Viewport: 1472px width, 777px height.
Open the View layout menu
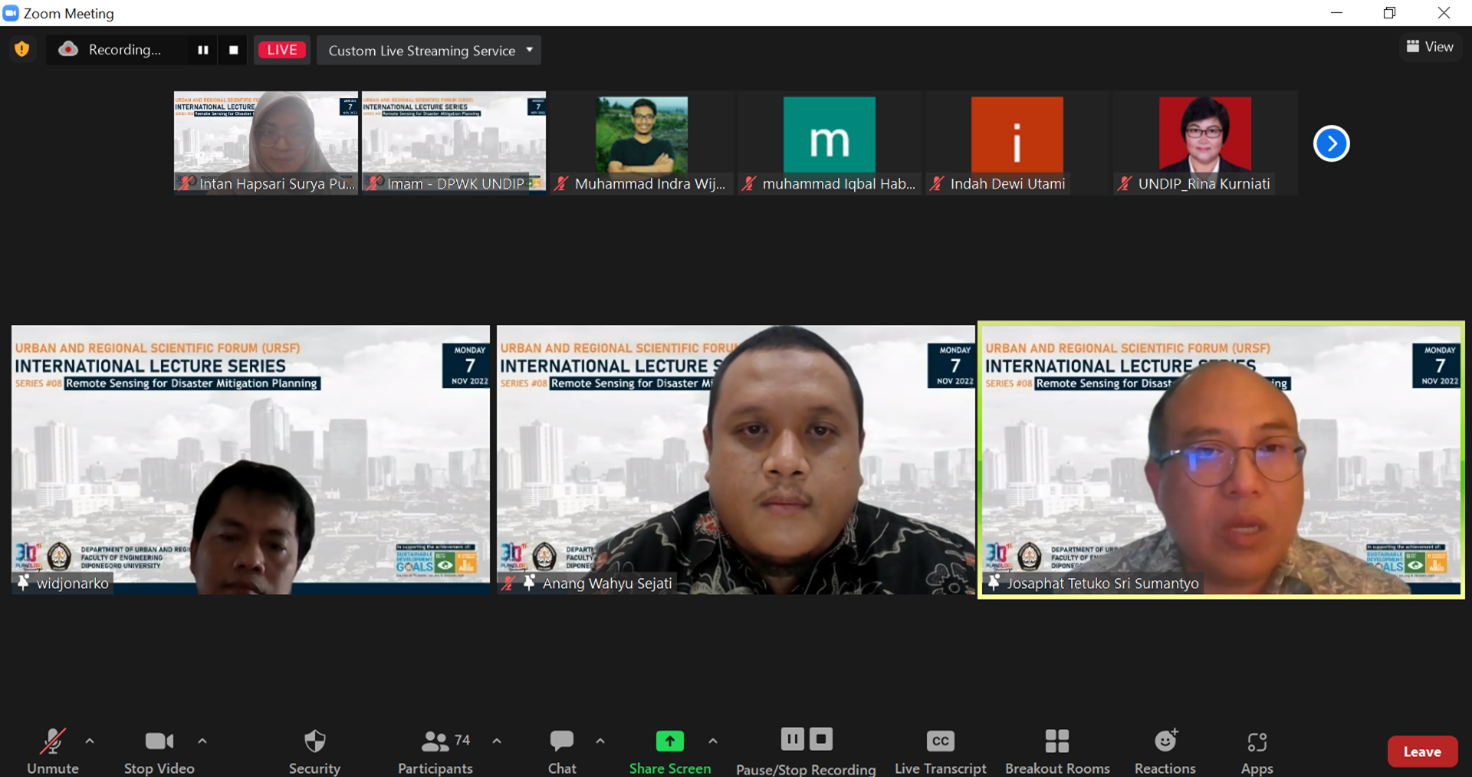(1429, 47)
